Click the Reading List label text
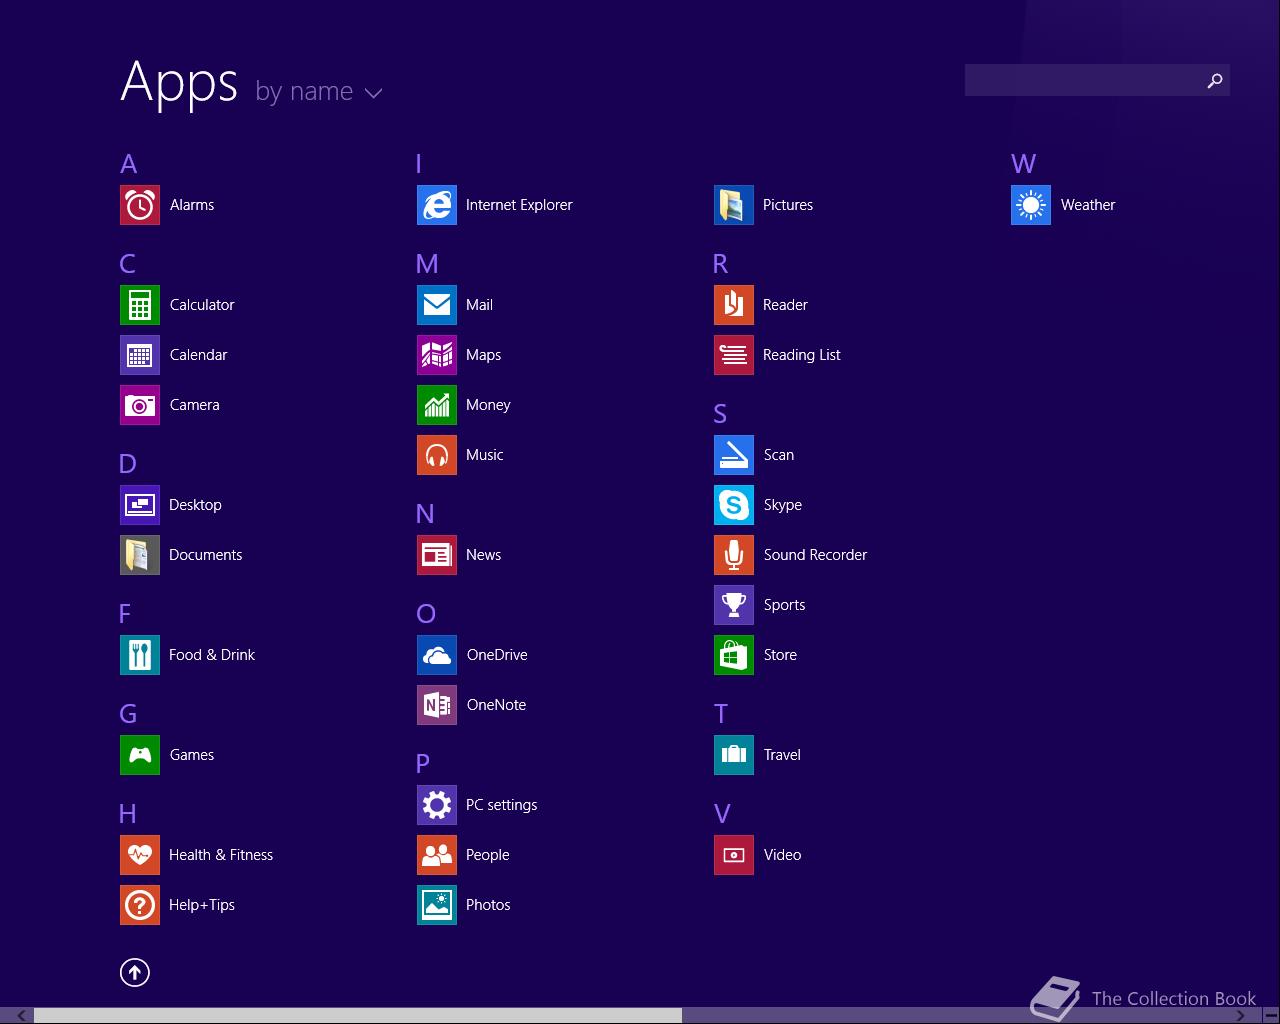This screenshot has width=1280, height=1024. [x=801, y=355]
